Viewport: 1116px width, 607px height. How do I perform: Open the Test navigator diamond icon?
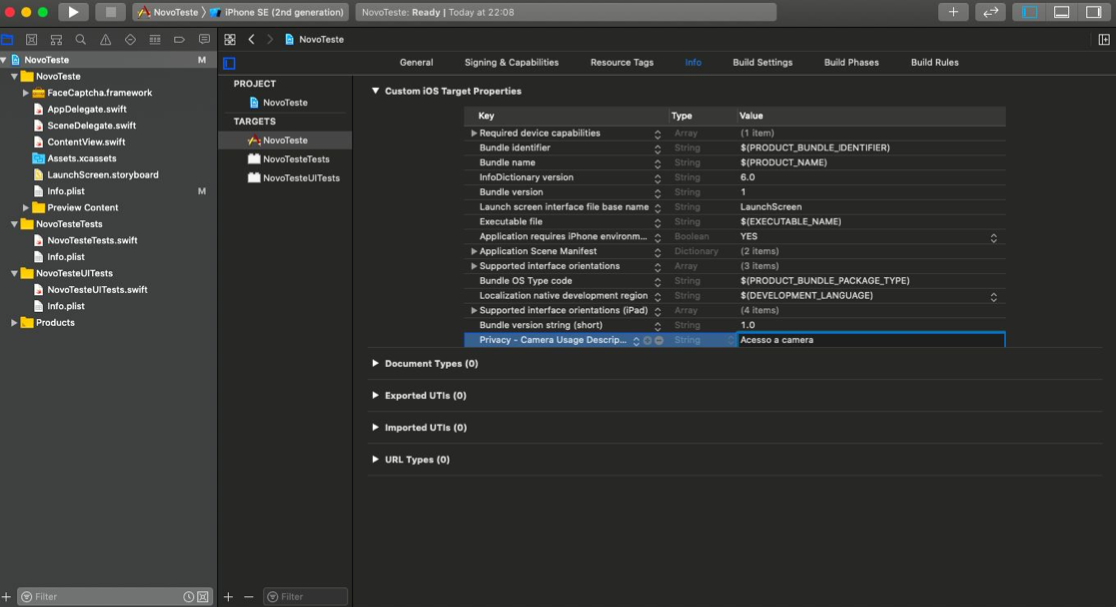click(130, 40)
